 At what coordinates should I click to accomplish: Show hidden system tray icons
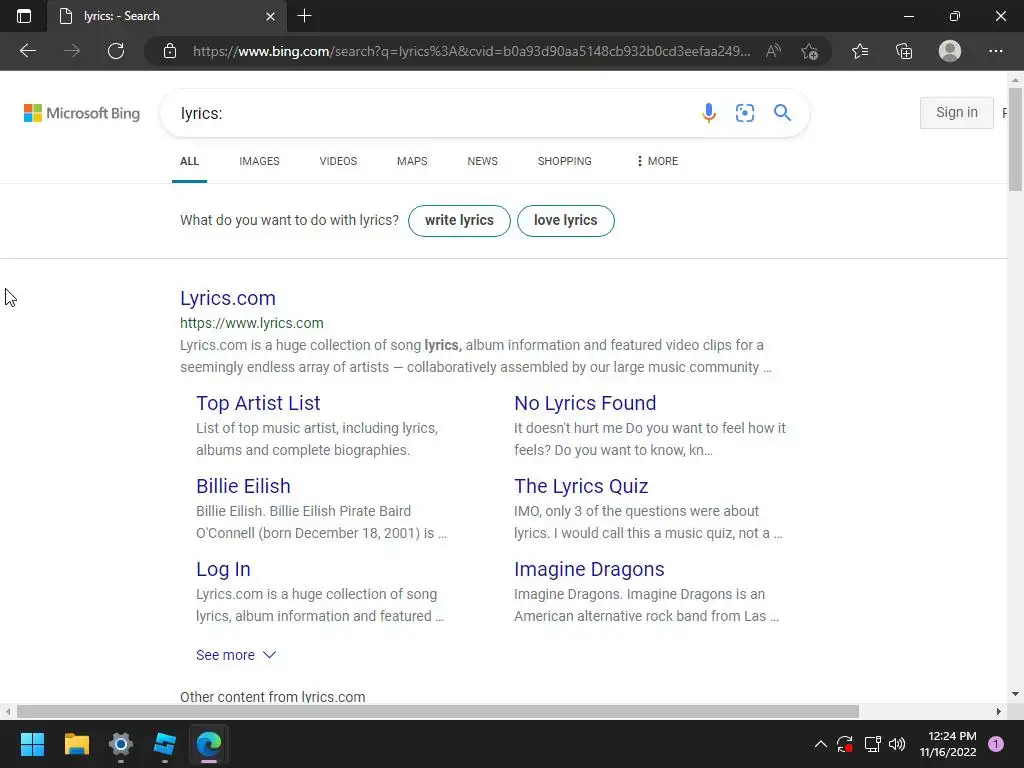[821, 744]
